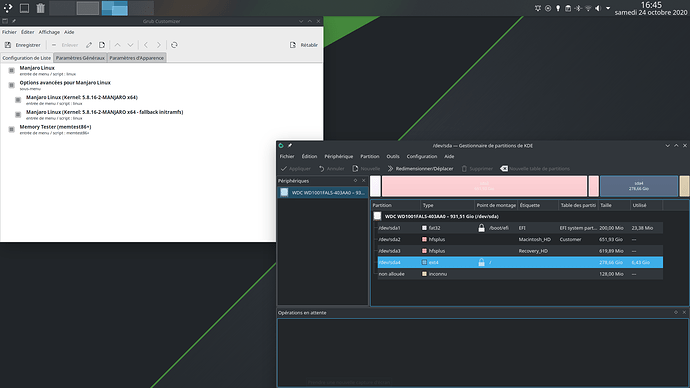Click the Supprimer delete toolbar button
This screenshot has height=388, width=690.
pyautogui.click(x=477, y=168)
